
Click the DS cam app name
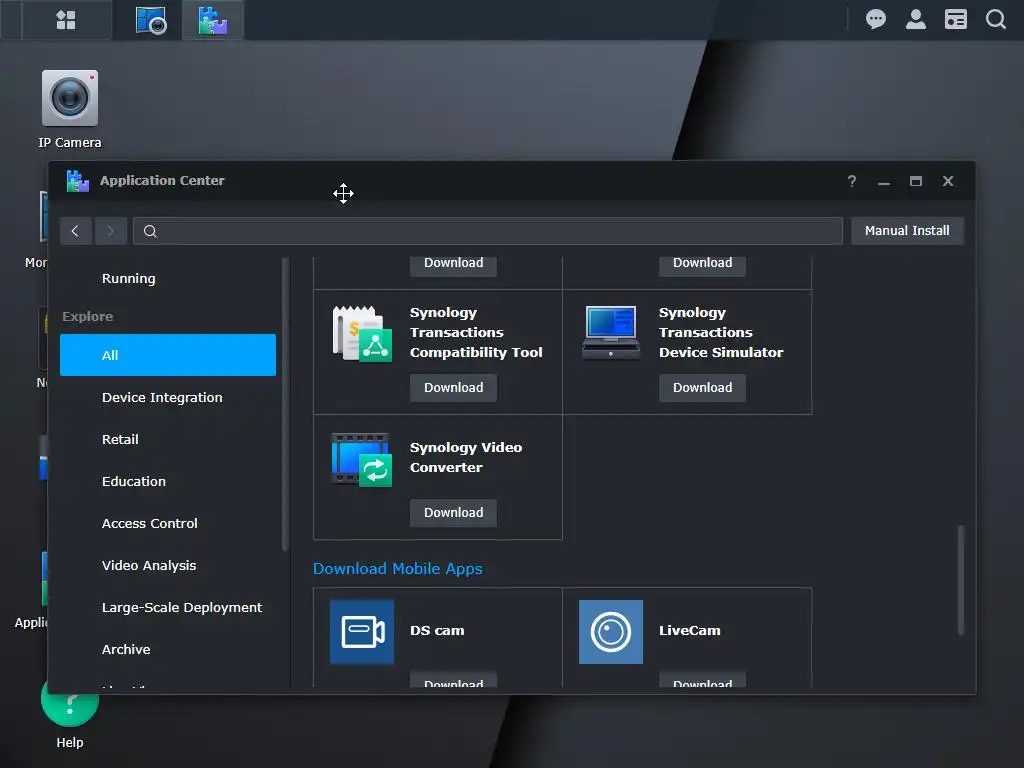click(437, 631)
